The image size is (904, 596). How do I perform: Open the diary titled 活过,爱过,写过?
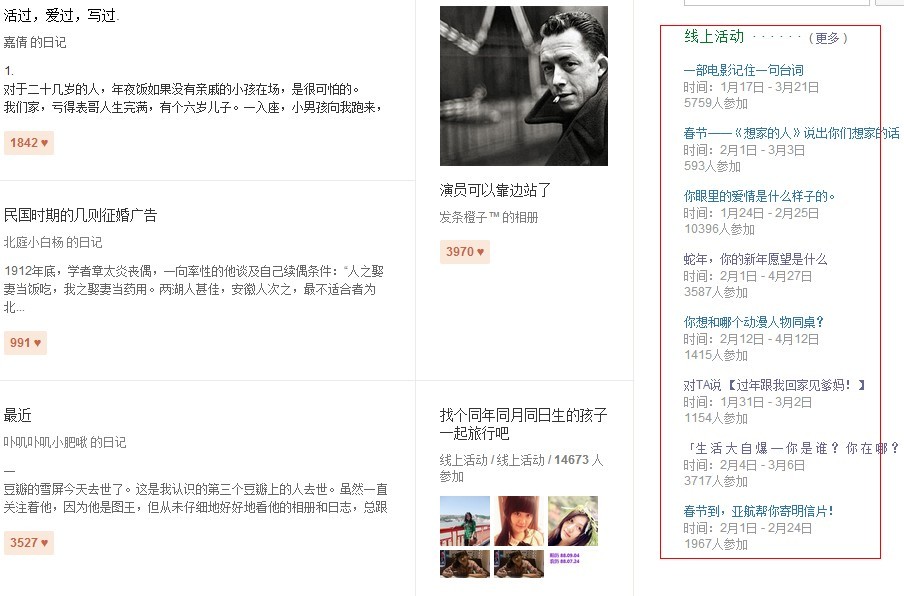(x=61, y=16)
